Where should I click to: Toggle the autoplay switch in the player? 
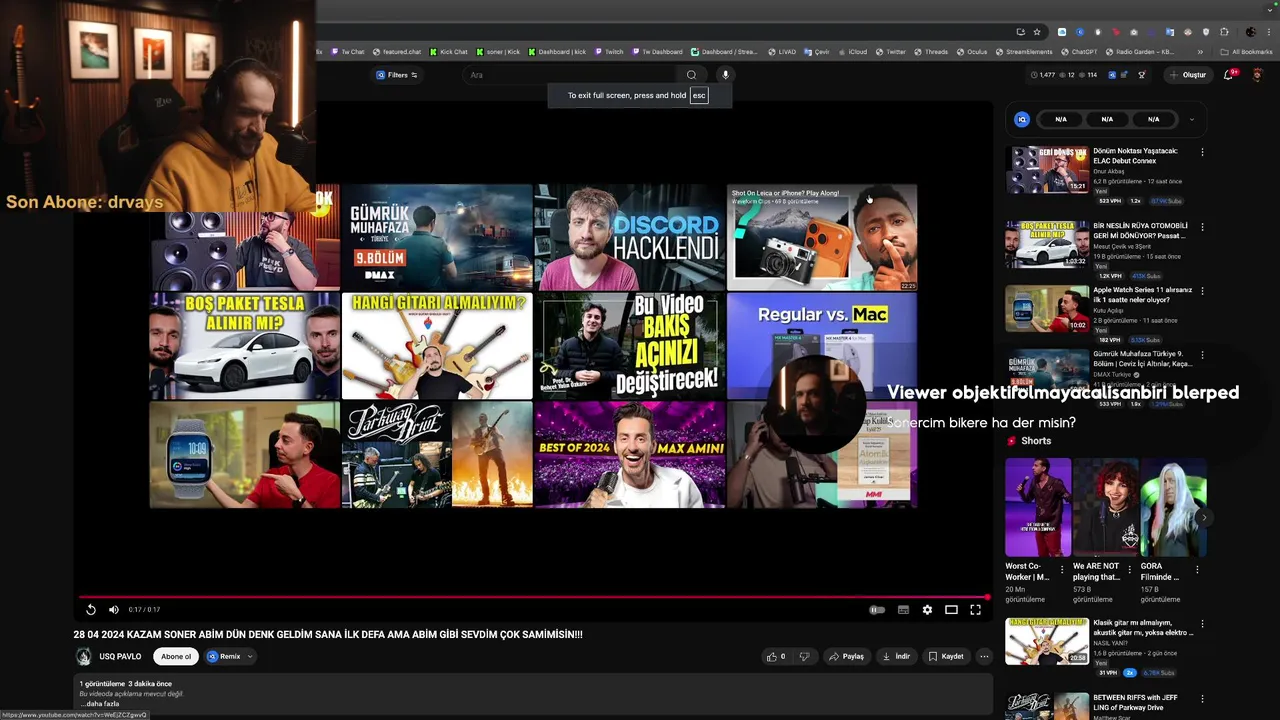pyautogui.click(x=877, y=610)
